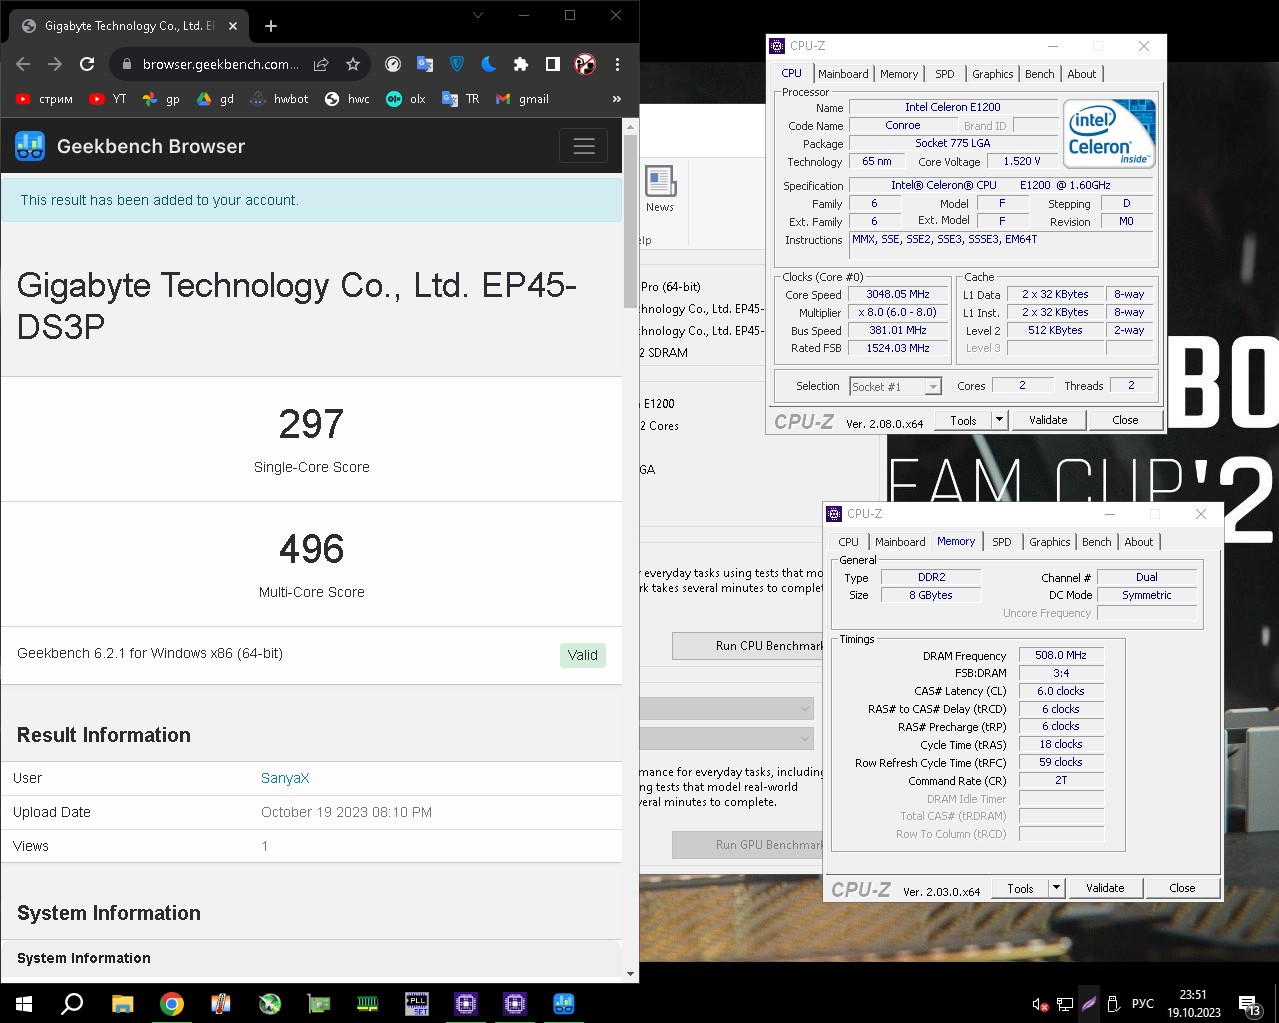Open Tools dropdown arrow in CPU-Z 2.08 window
Image resolution: width=1279 pixels, height=1023 pixels.
[x=999, y=420]
